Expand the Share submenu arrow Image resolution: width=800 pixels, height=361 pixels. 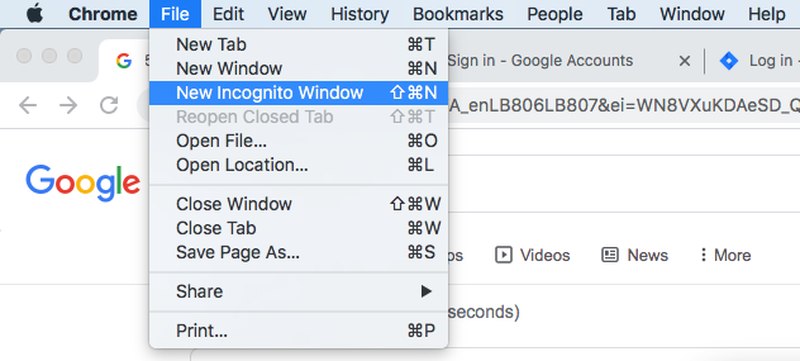tap(426, 292)
